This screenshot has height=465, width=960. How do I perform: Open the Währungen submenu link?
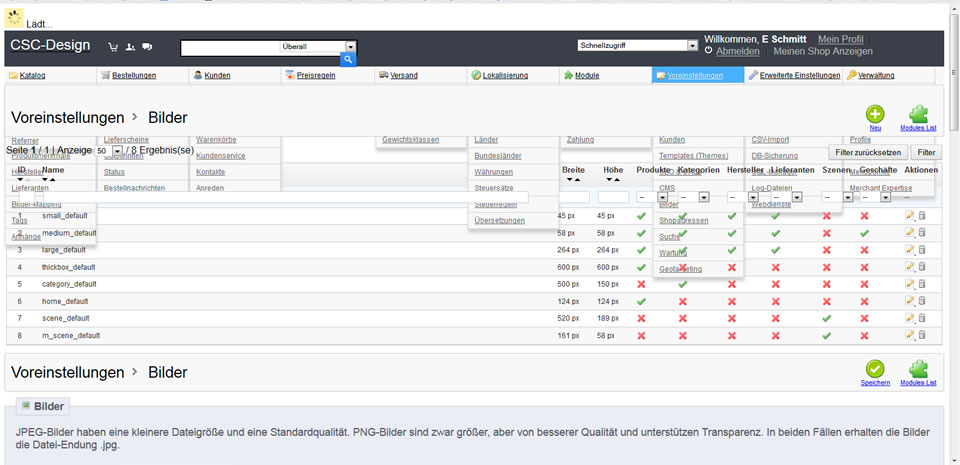(x=493, y=172)
